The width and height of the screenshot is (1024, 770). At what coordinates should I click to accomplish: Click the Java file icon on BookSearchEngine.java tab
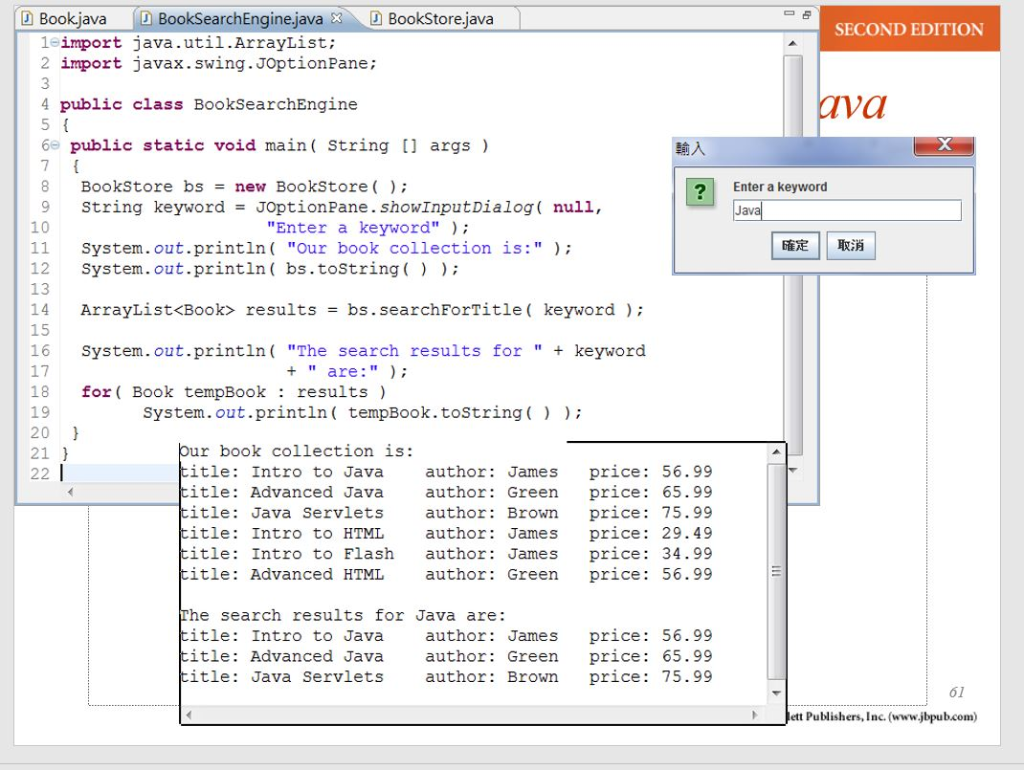[x=148, y=17]
